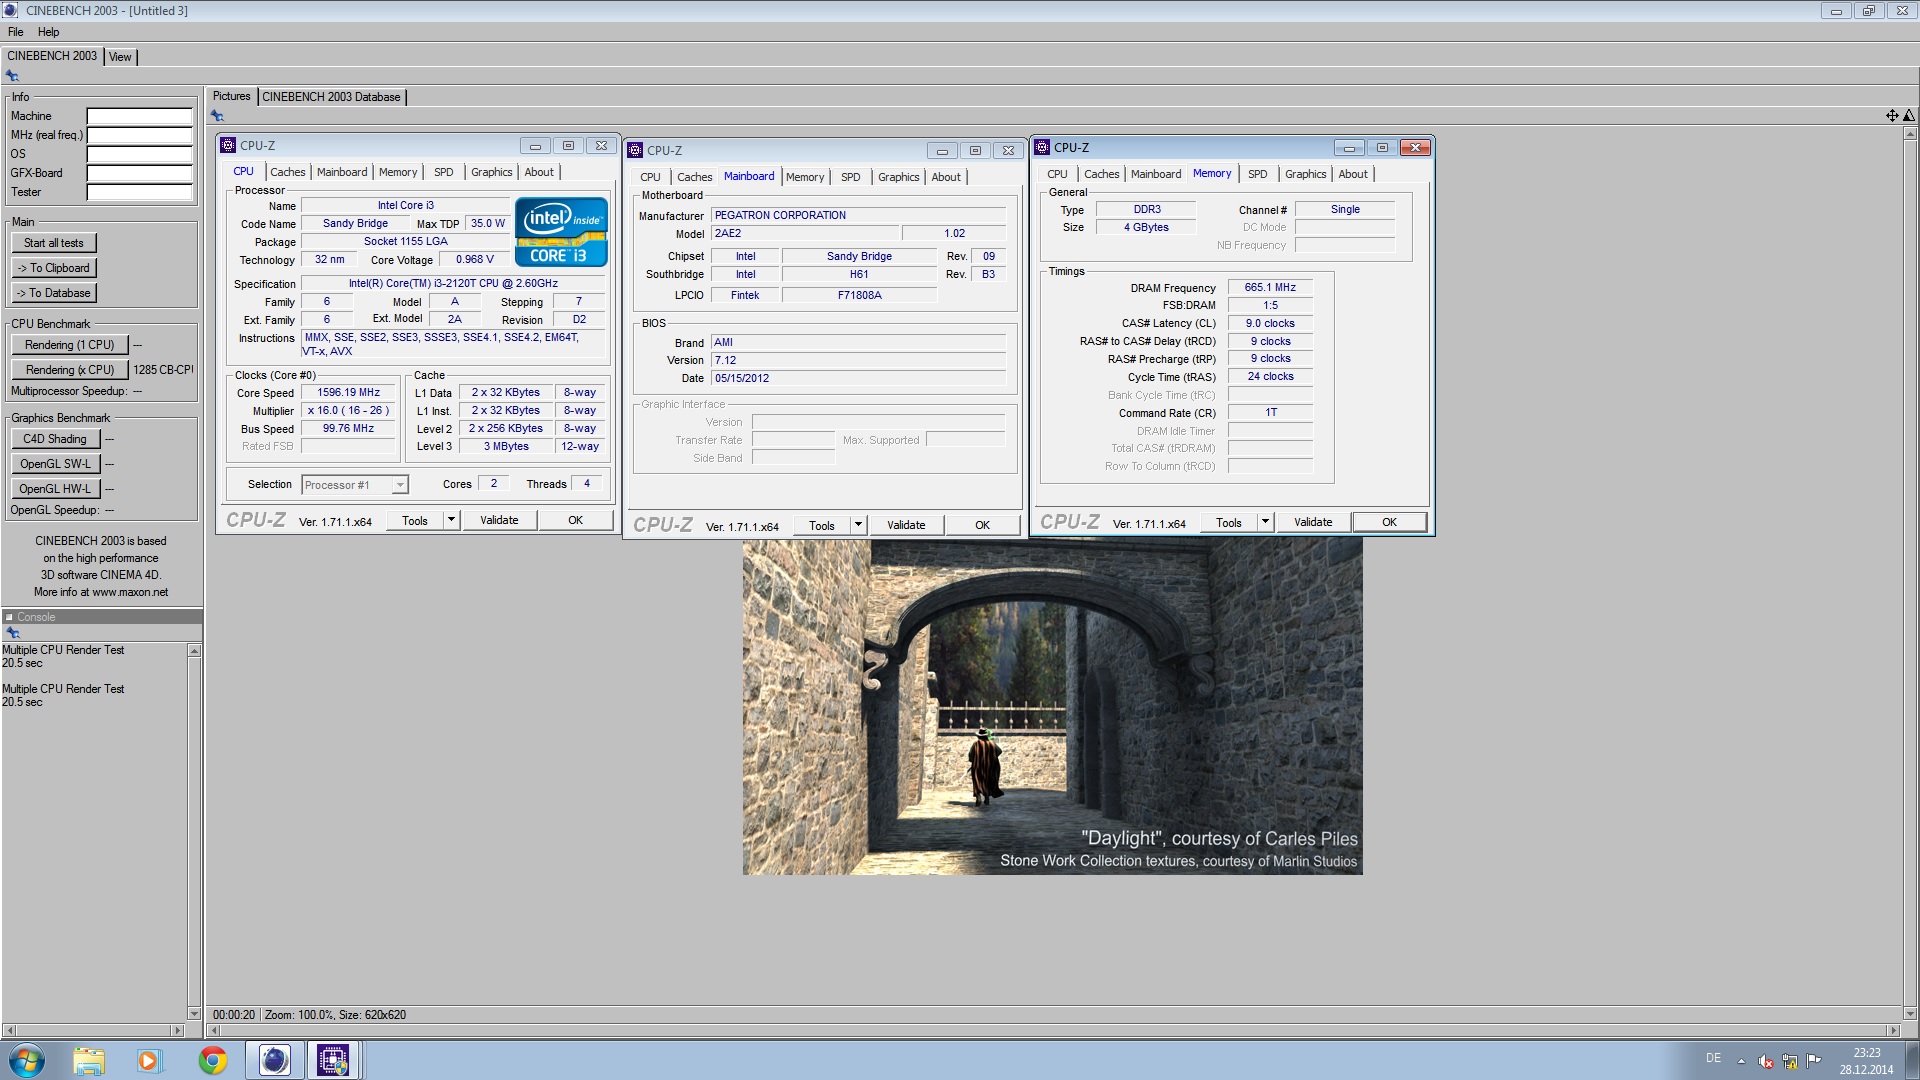Click picture area vertical scrollbar up arrow

(x=1909, y=134)
